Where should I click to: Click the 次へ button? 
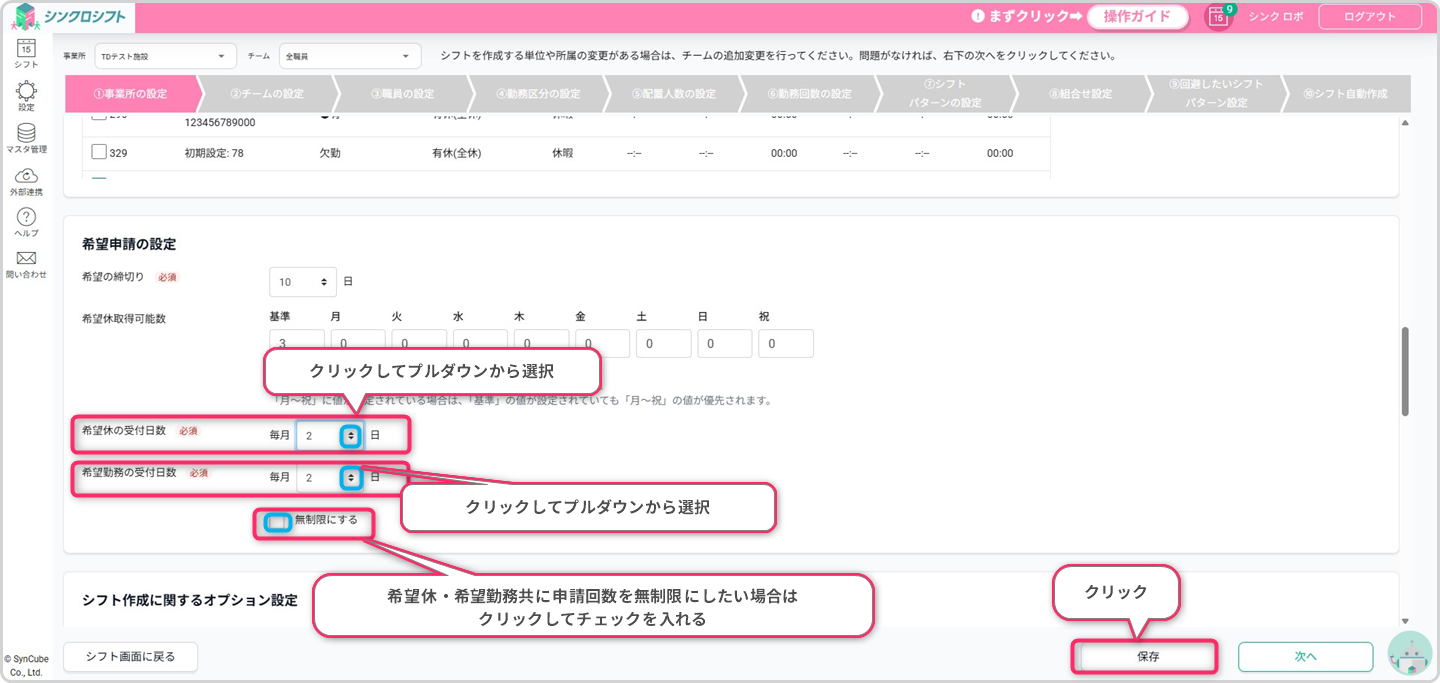click(x=1305, y=657)
